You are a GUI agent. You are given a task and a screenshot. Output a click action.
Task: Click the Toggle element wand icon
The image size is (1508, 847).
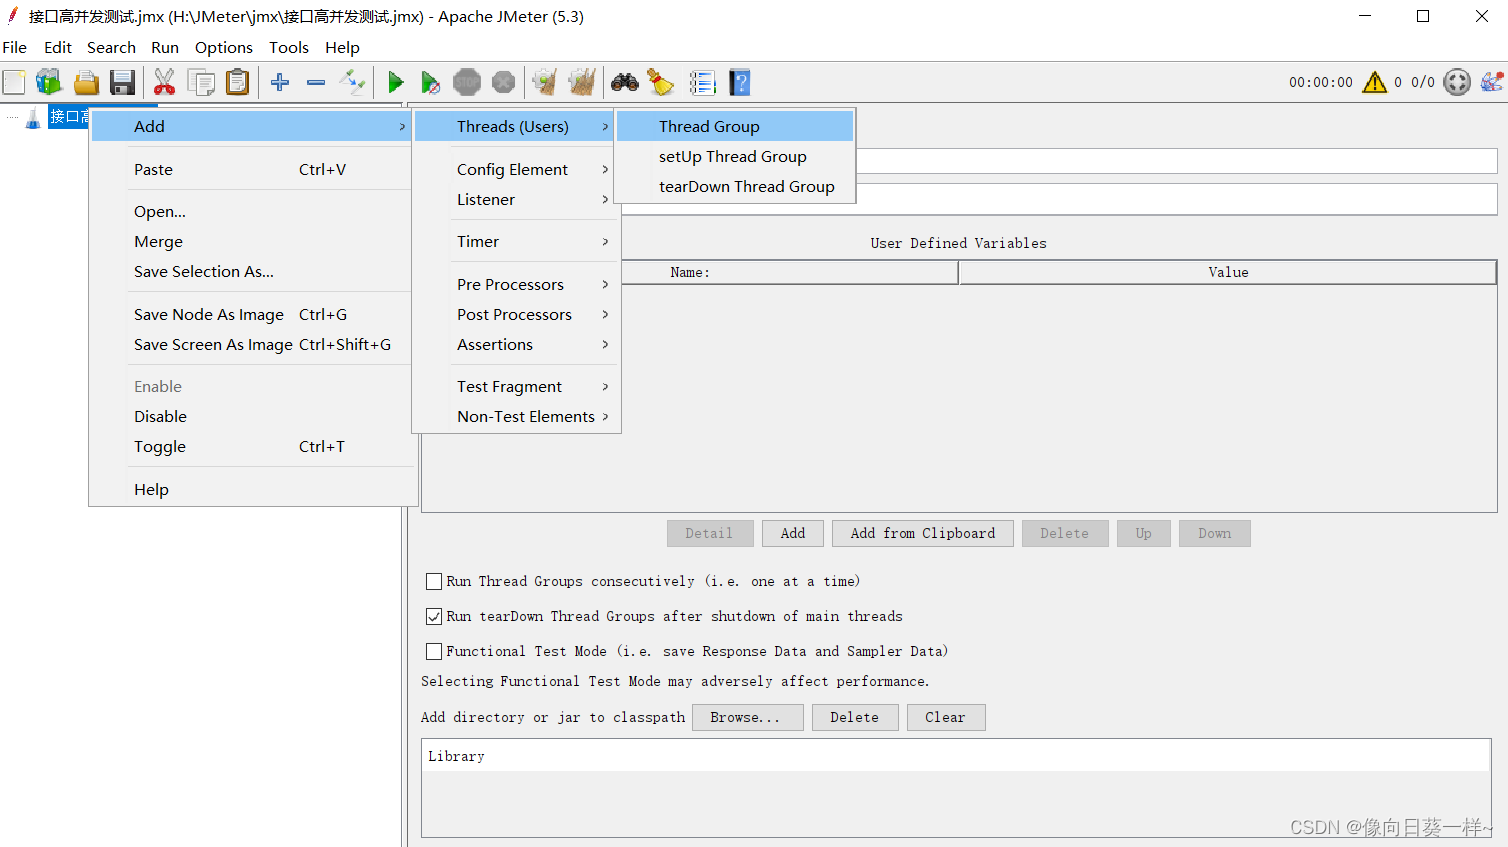coord(352,82)
